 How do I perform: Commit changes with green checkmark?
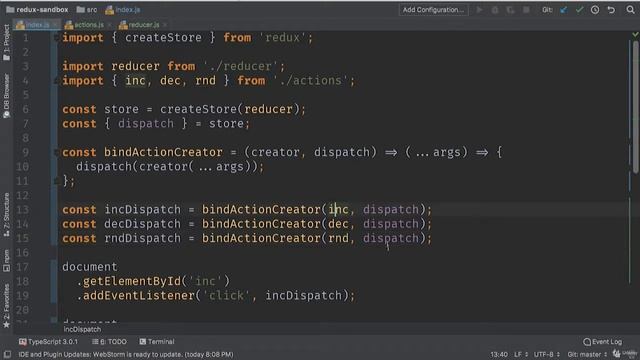tap(579, 10)
